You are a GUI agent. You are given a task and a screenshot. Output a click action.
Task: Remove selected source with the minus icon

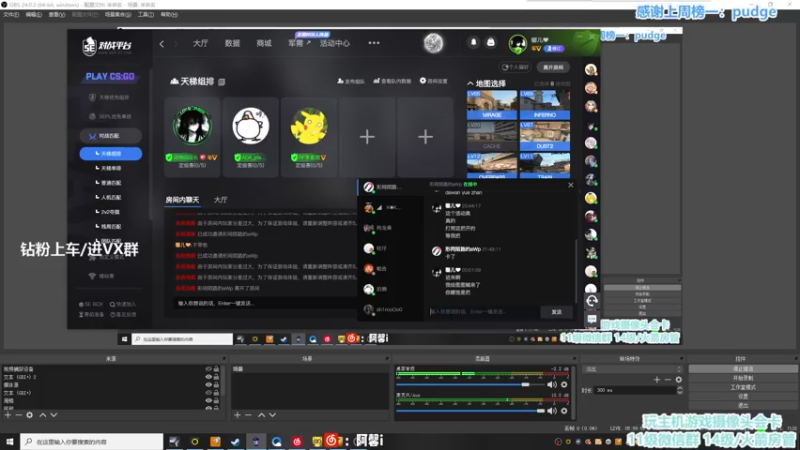tap(18, 415)
